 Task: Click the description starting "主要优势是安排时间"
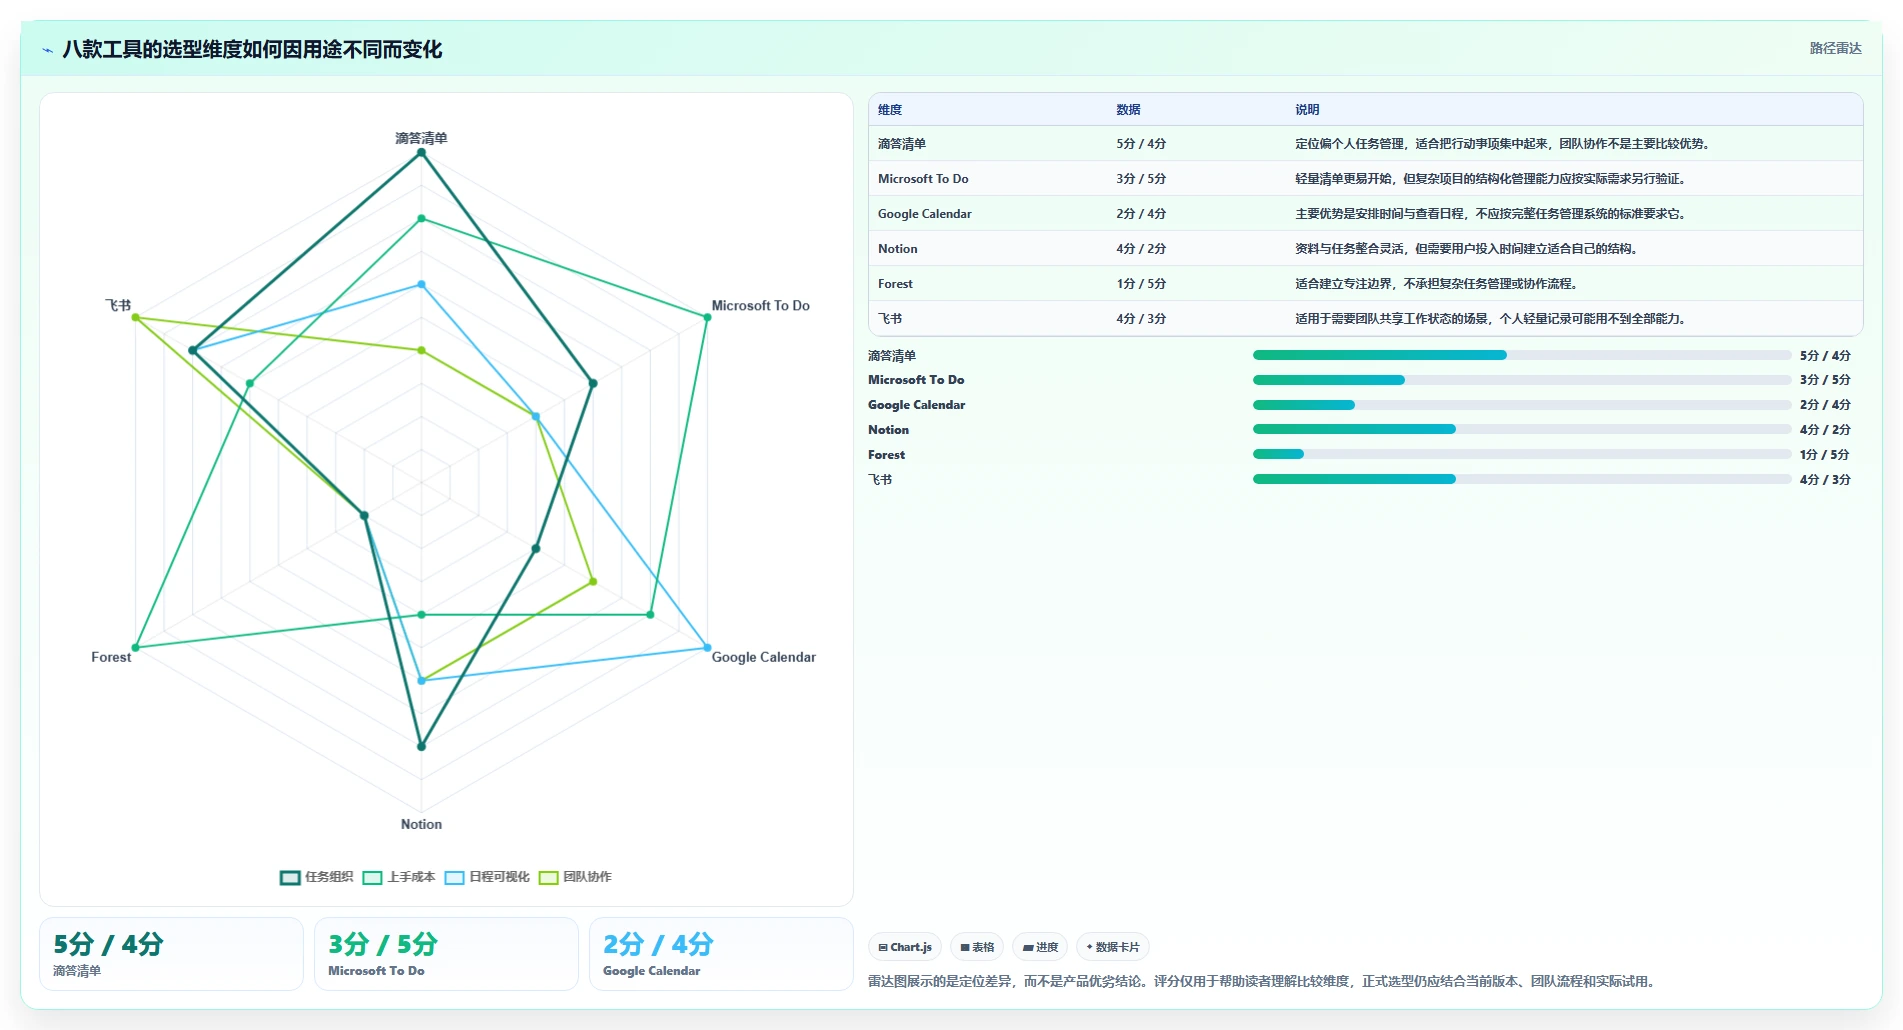(x=1492, y=214)
